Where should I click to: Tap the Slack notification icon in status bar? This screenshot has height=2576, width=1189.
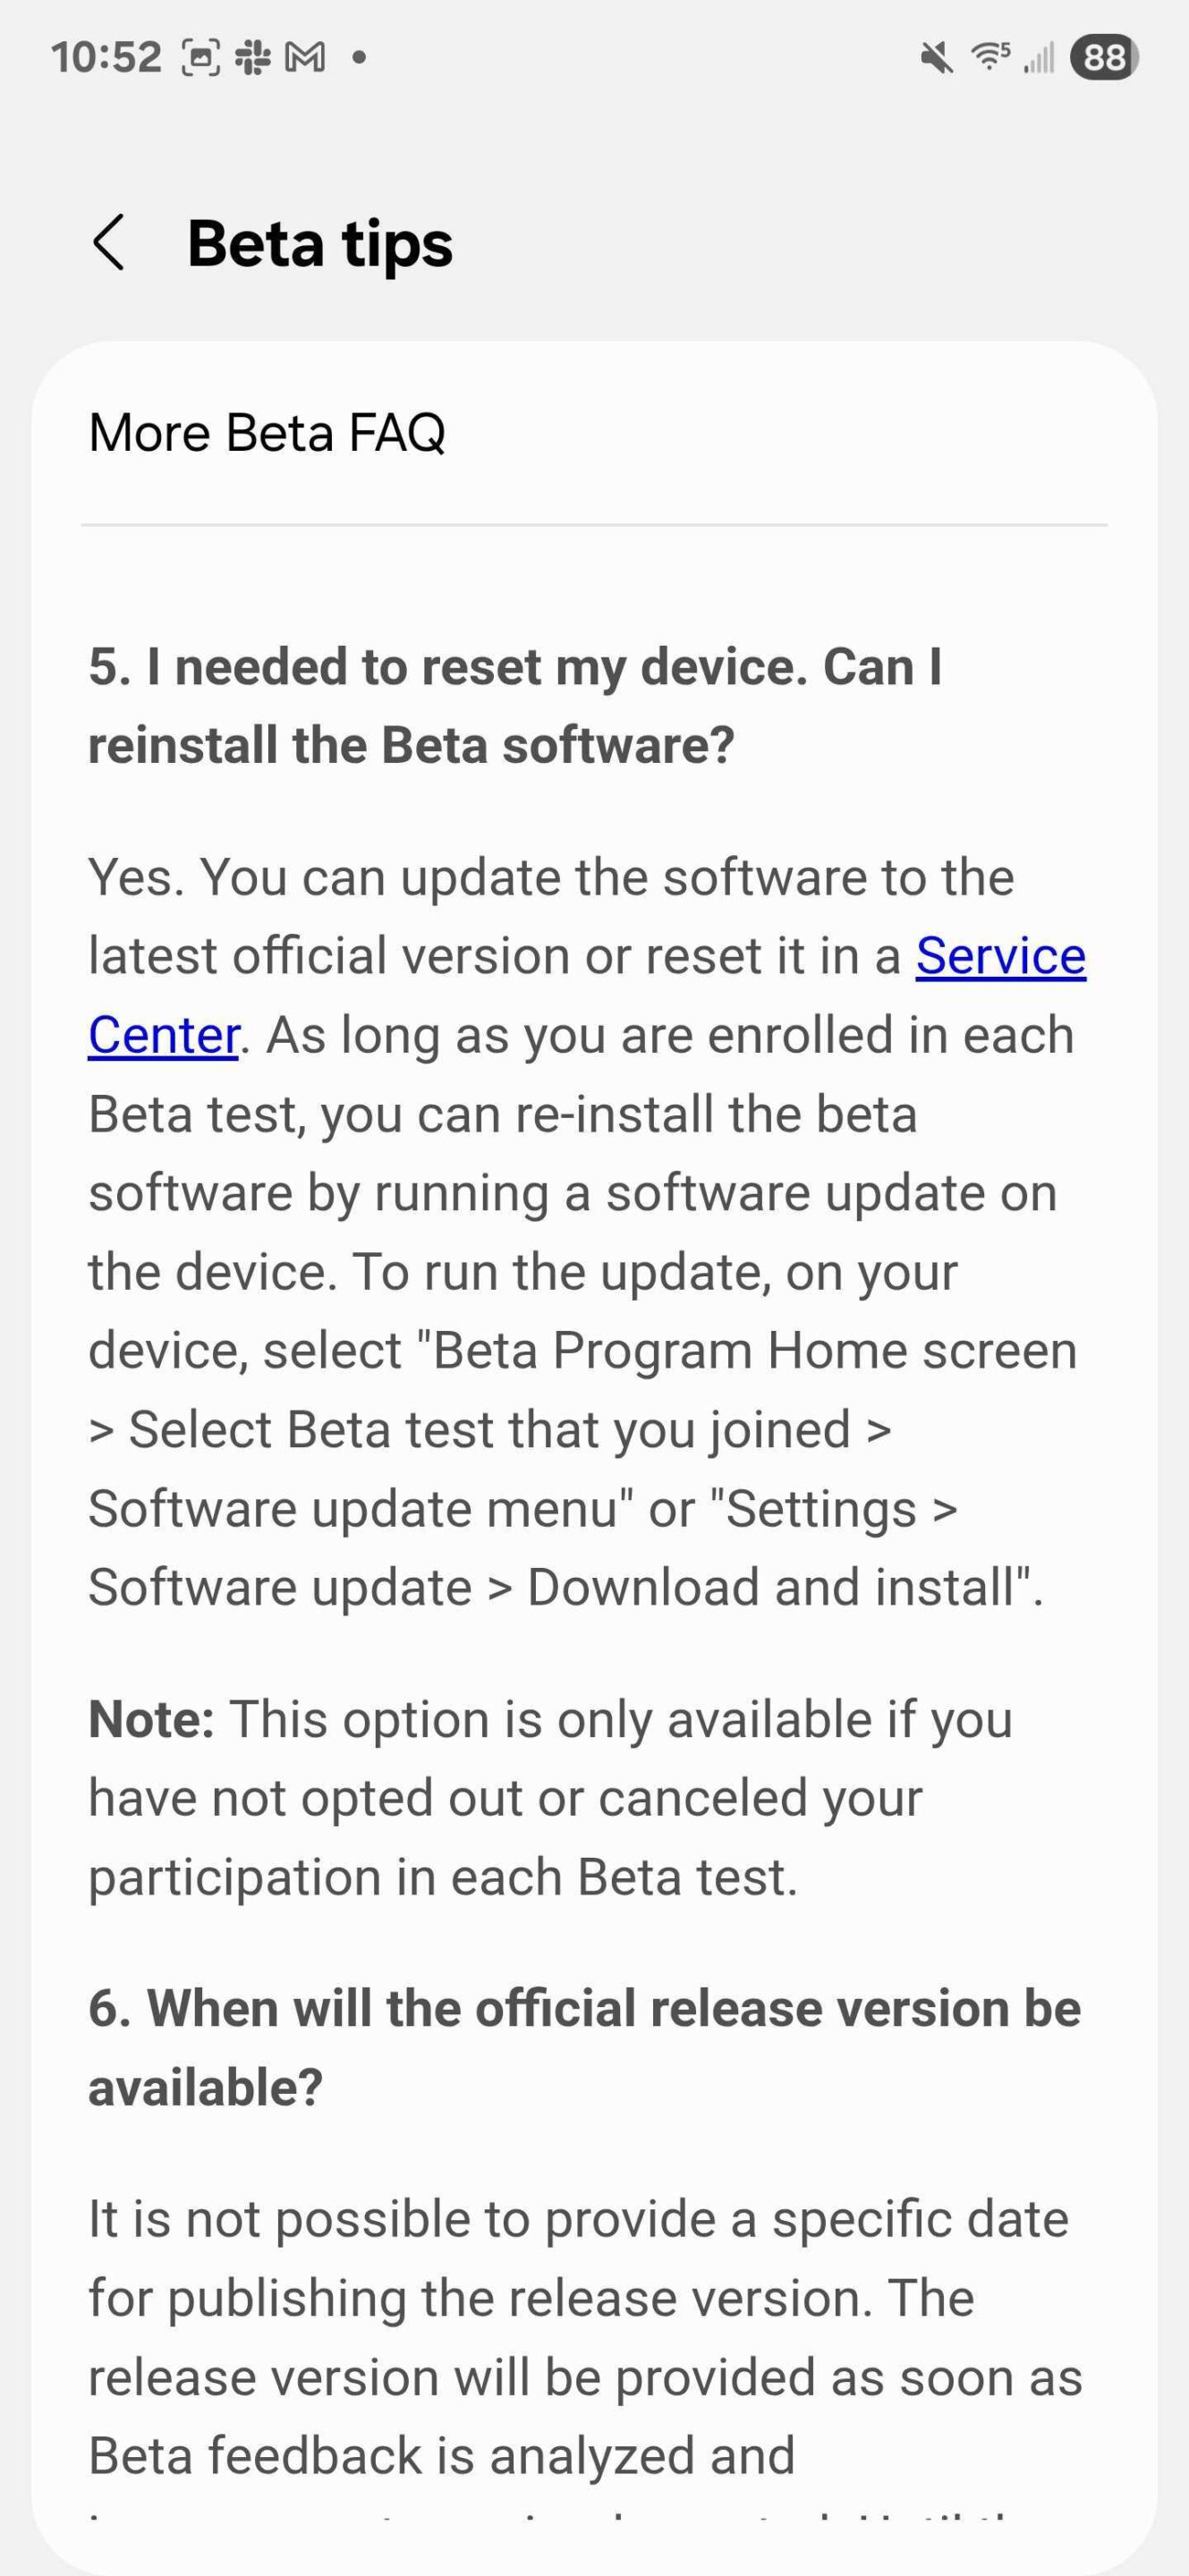tap(252, 58)
